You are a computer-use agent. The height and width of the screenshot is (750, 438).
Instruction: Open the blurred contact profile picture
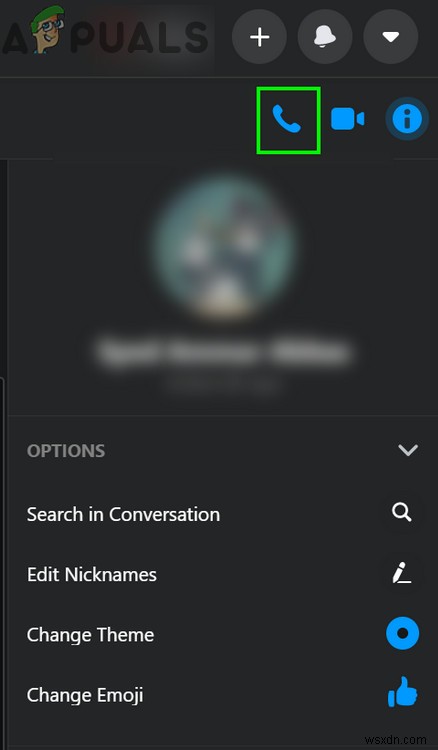click(x=224, y=246)
